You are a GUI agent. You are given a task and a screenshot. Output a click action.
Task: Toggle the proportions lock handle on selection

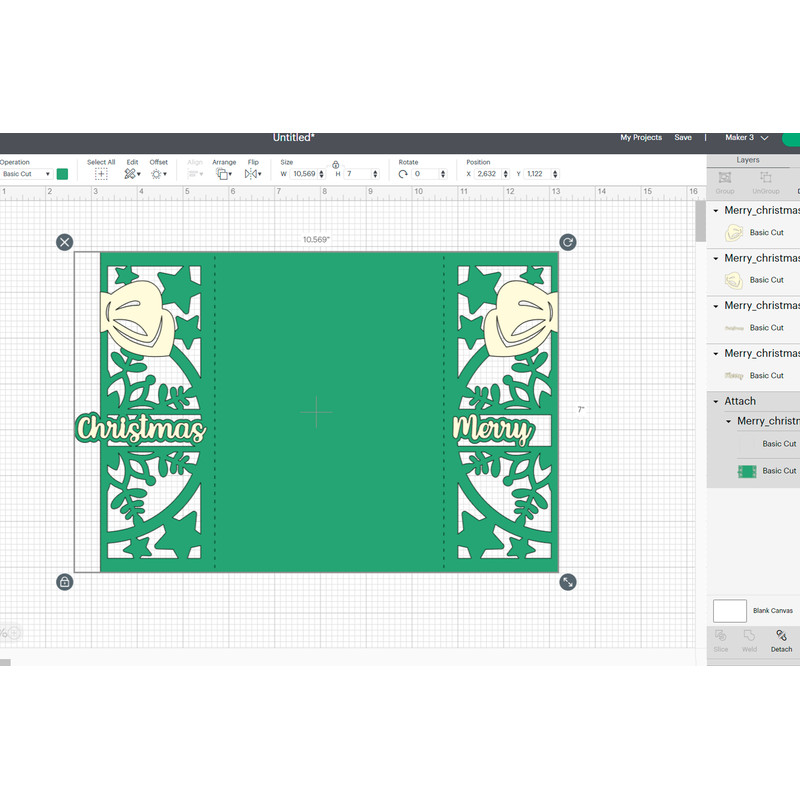(x=64, y=581)
